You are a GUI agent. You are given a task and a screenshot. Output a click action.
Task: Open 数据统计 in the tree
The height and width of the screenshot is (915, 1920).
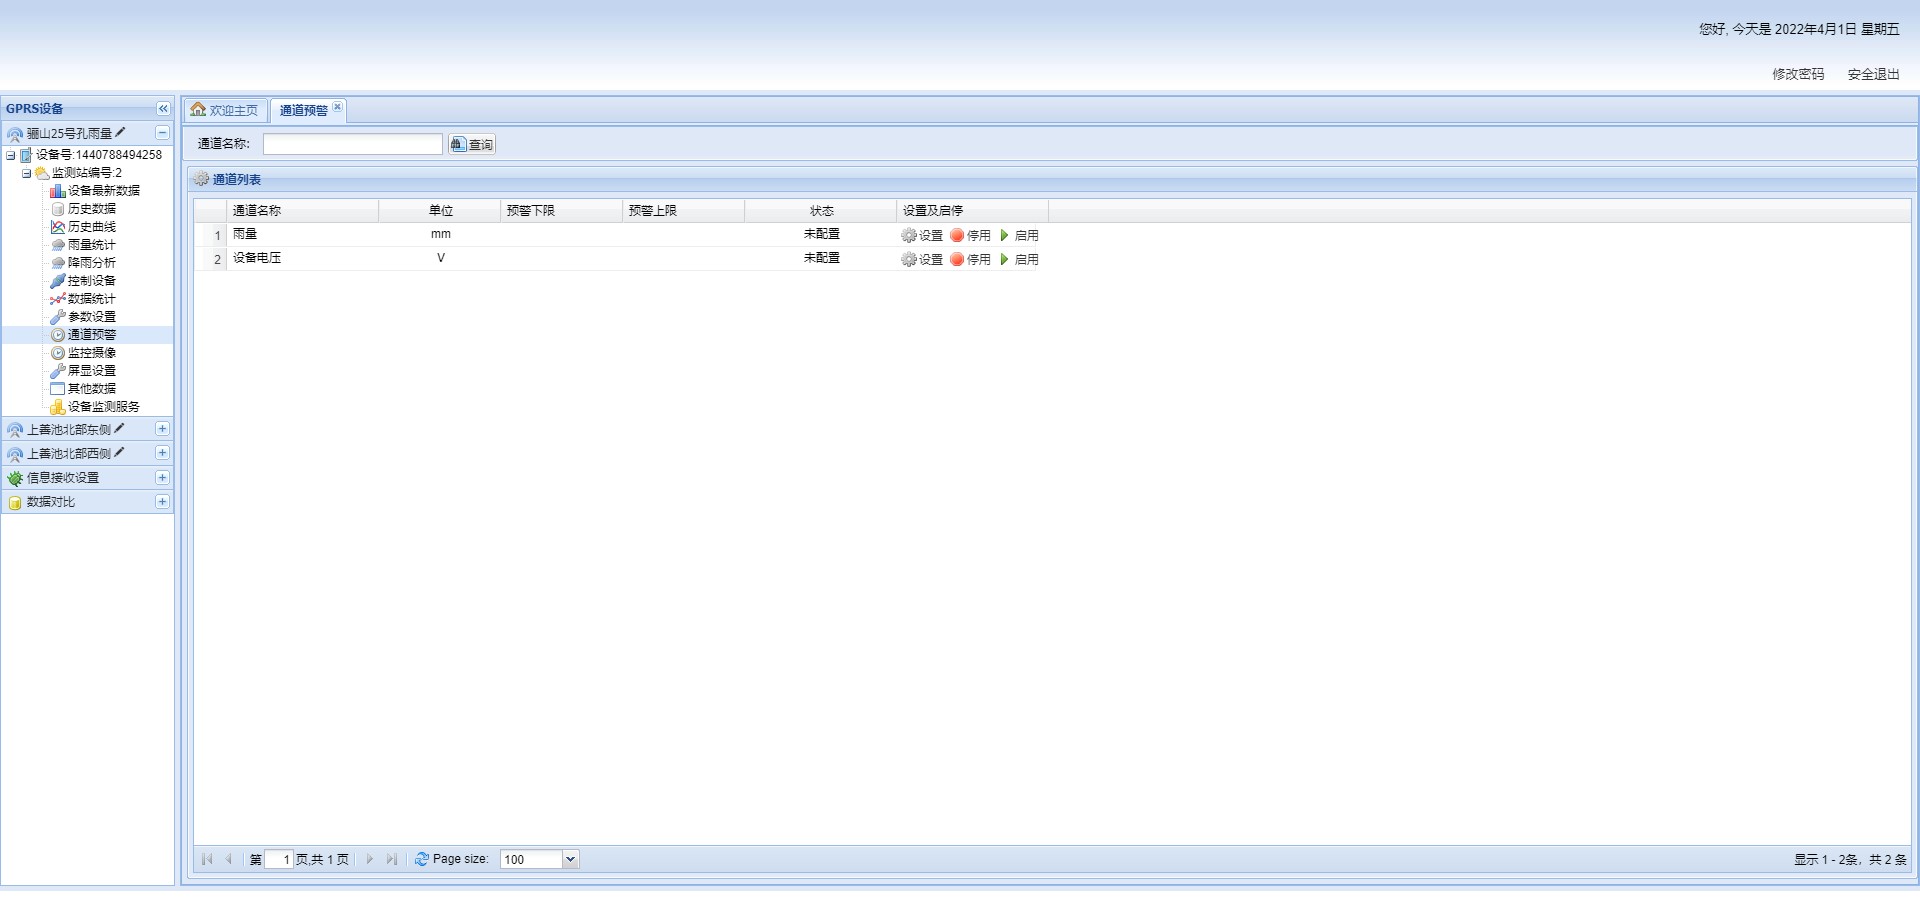91,299
